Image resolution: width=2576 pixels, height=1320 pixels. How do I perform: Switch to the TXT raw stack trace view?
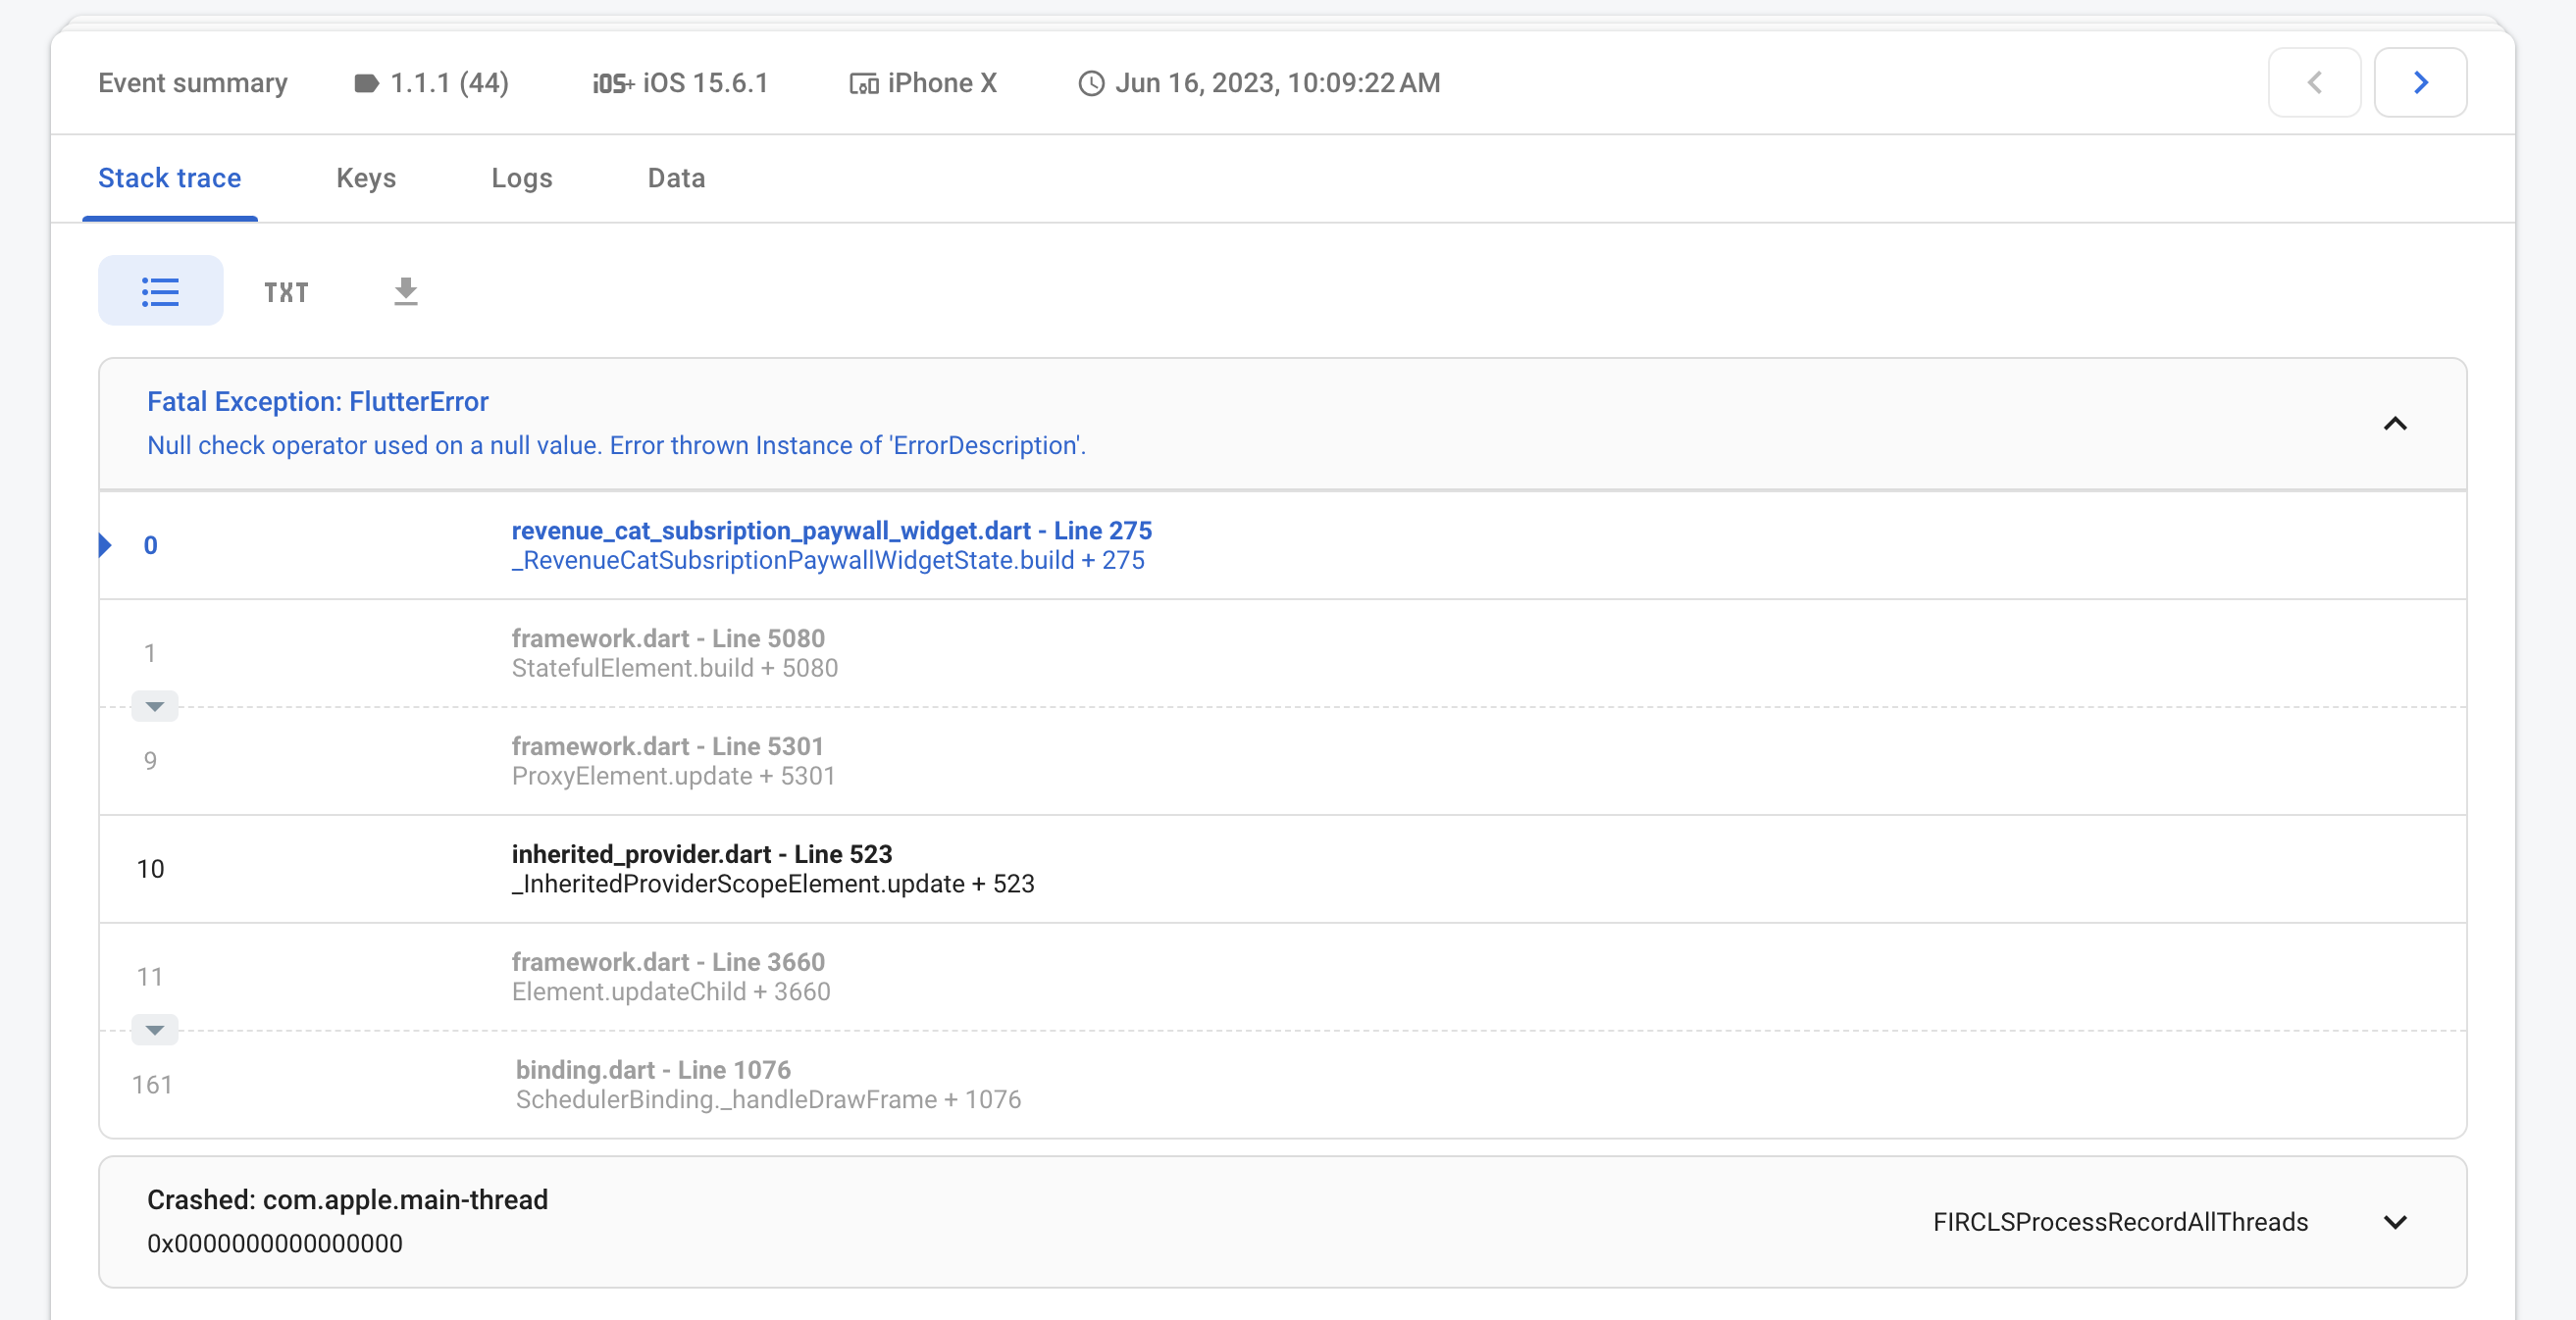286,291
